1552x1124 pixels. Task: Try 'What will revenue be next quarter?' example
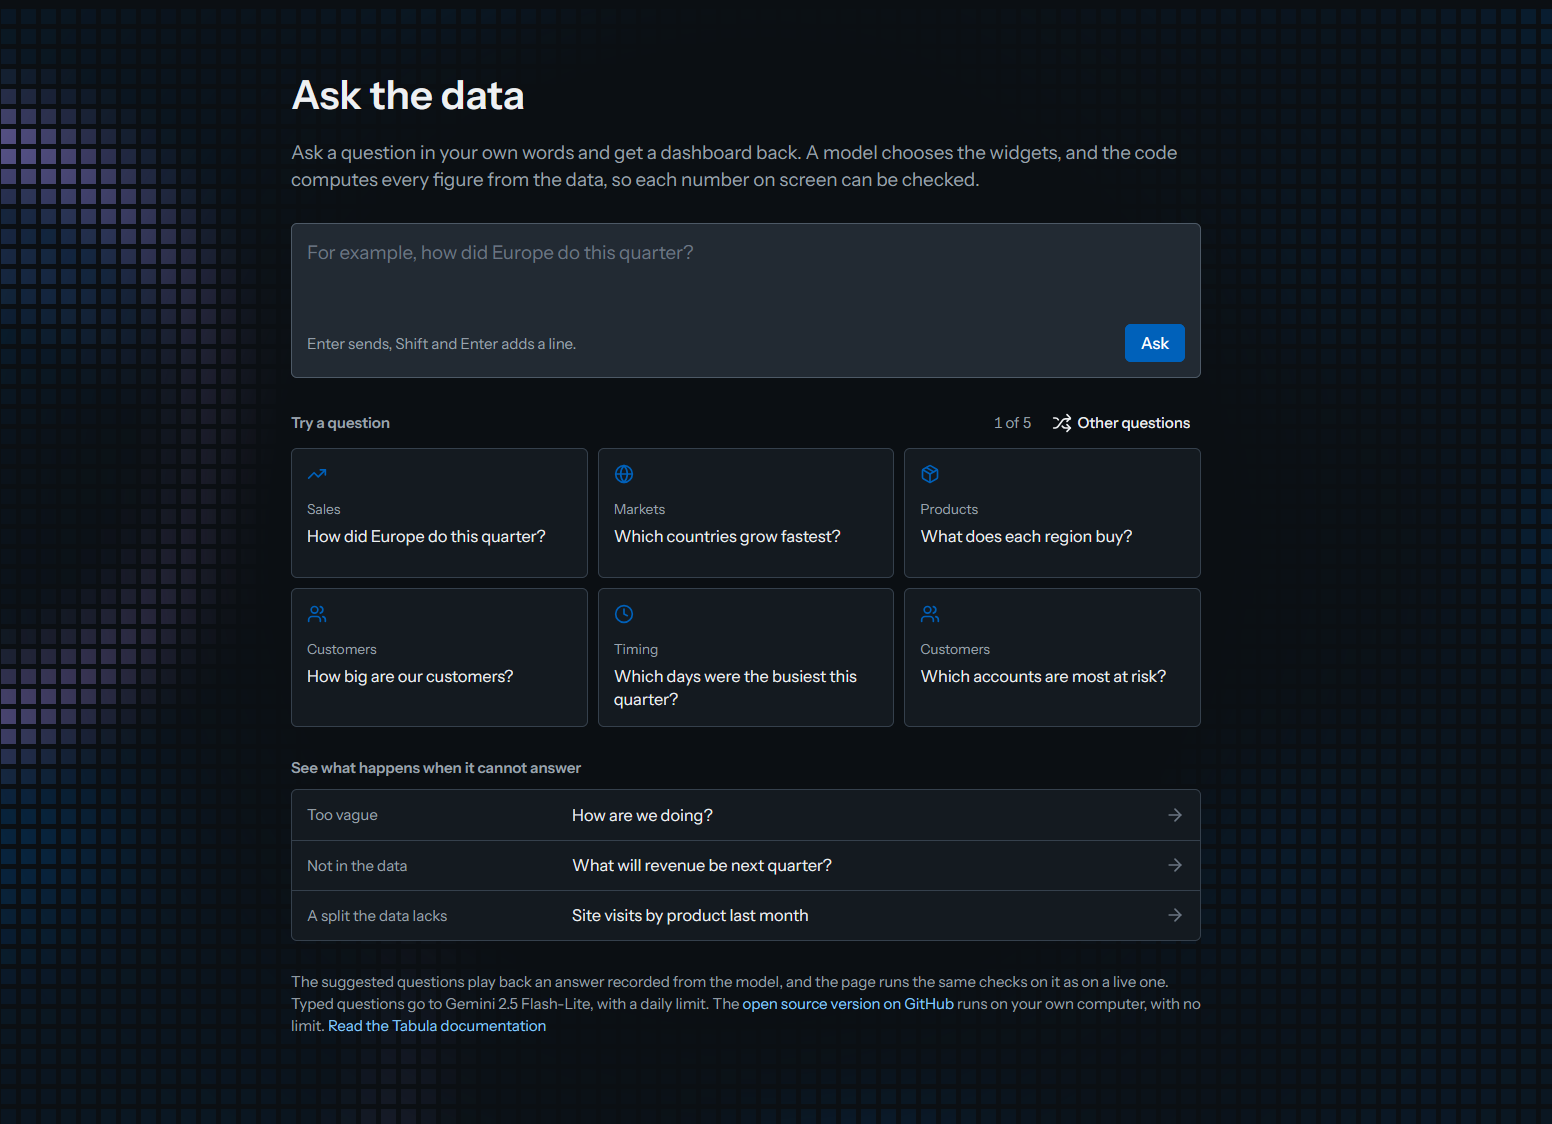746,865
